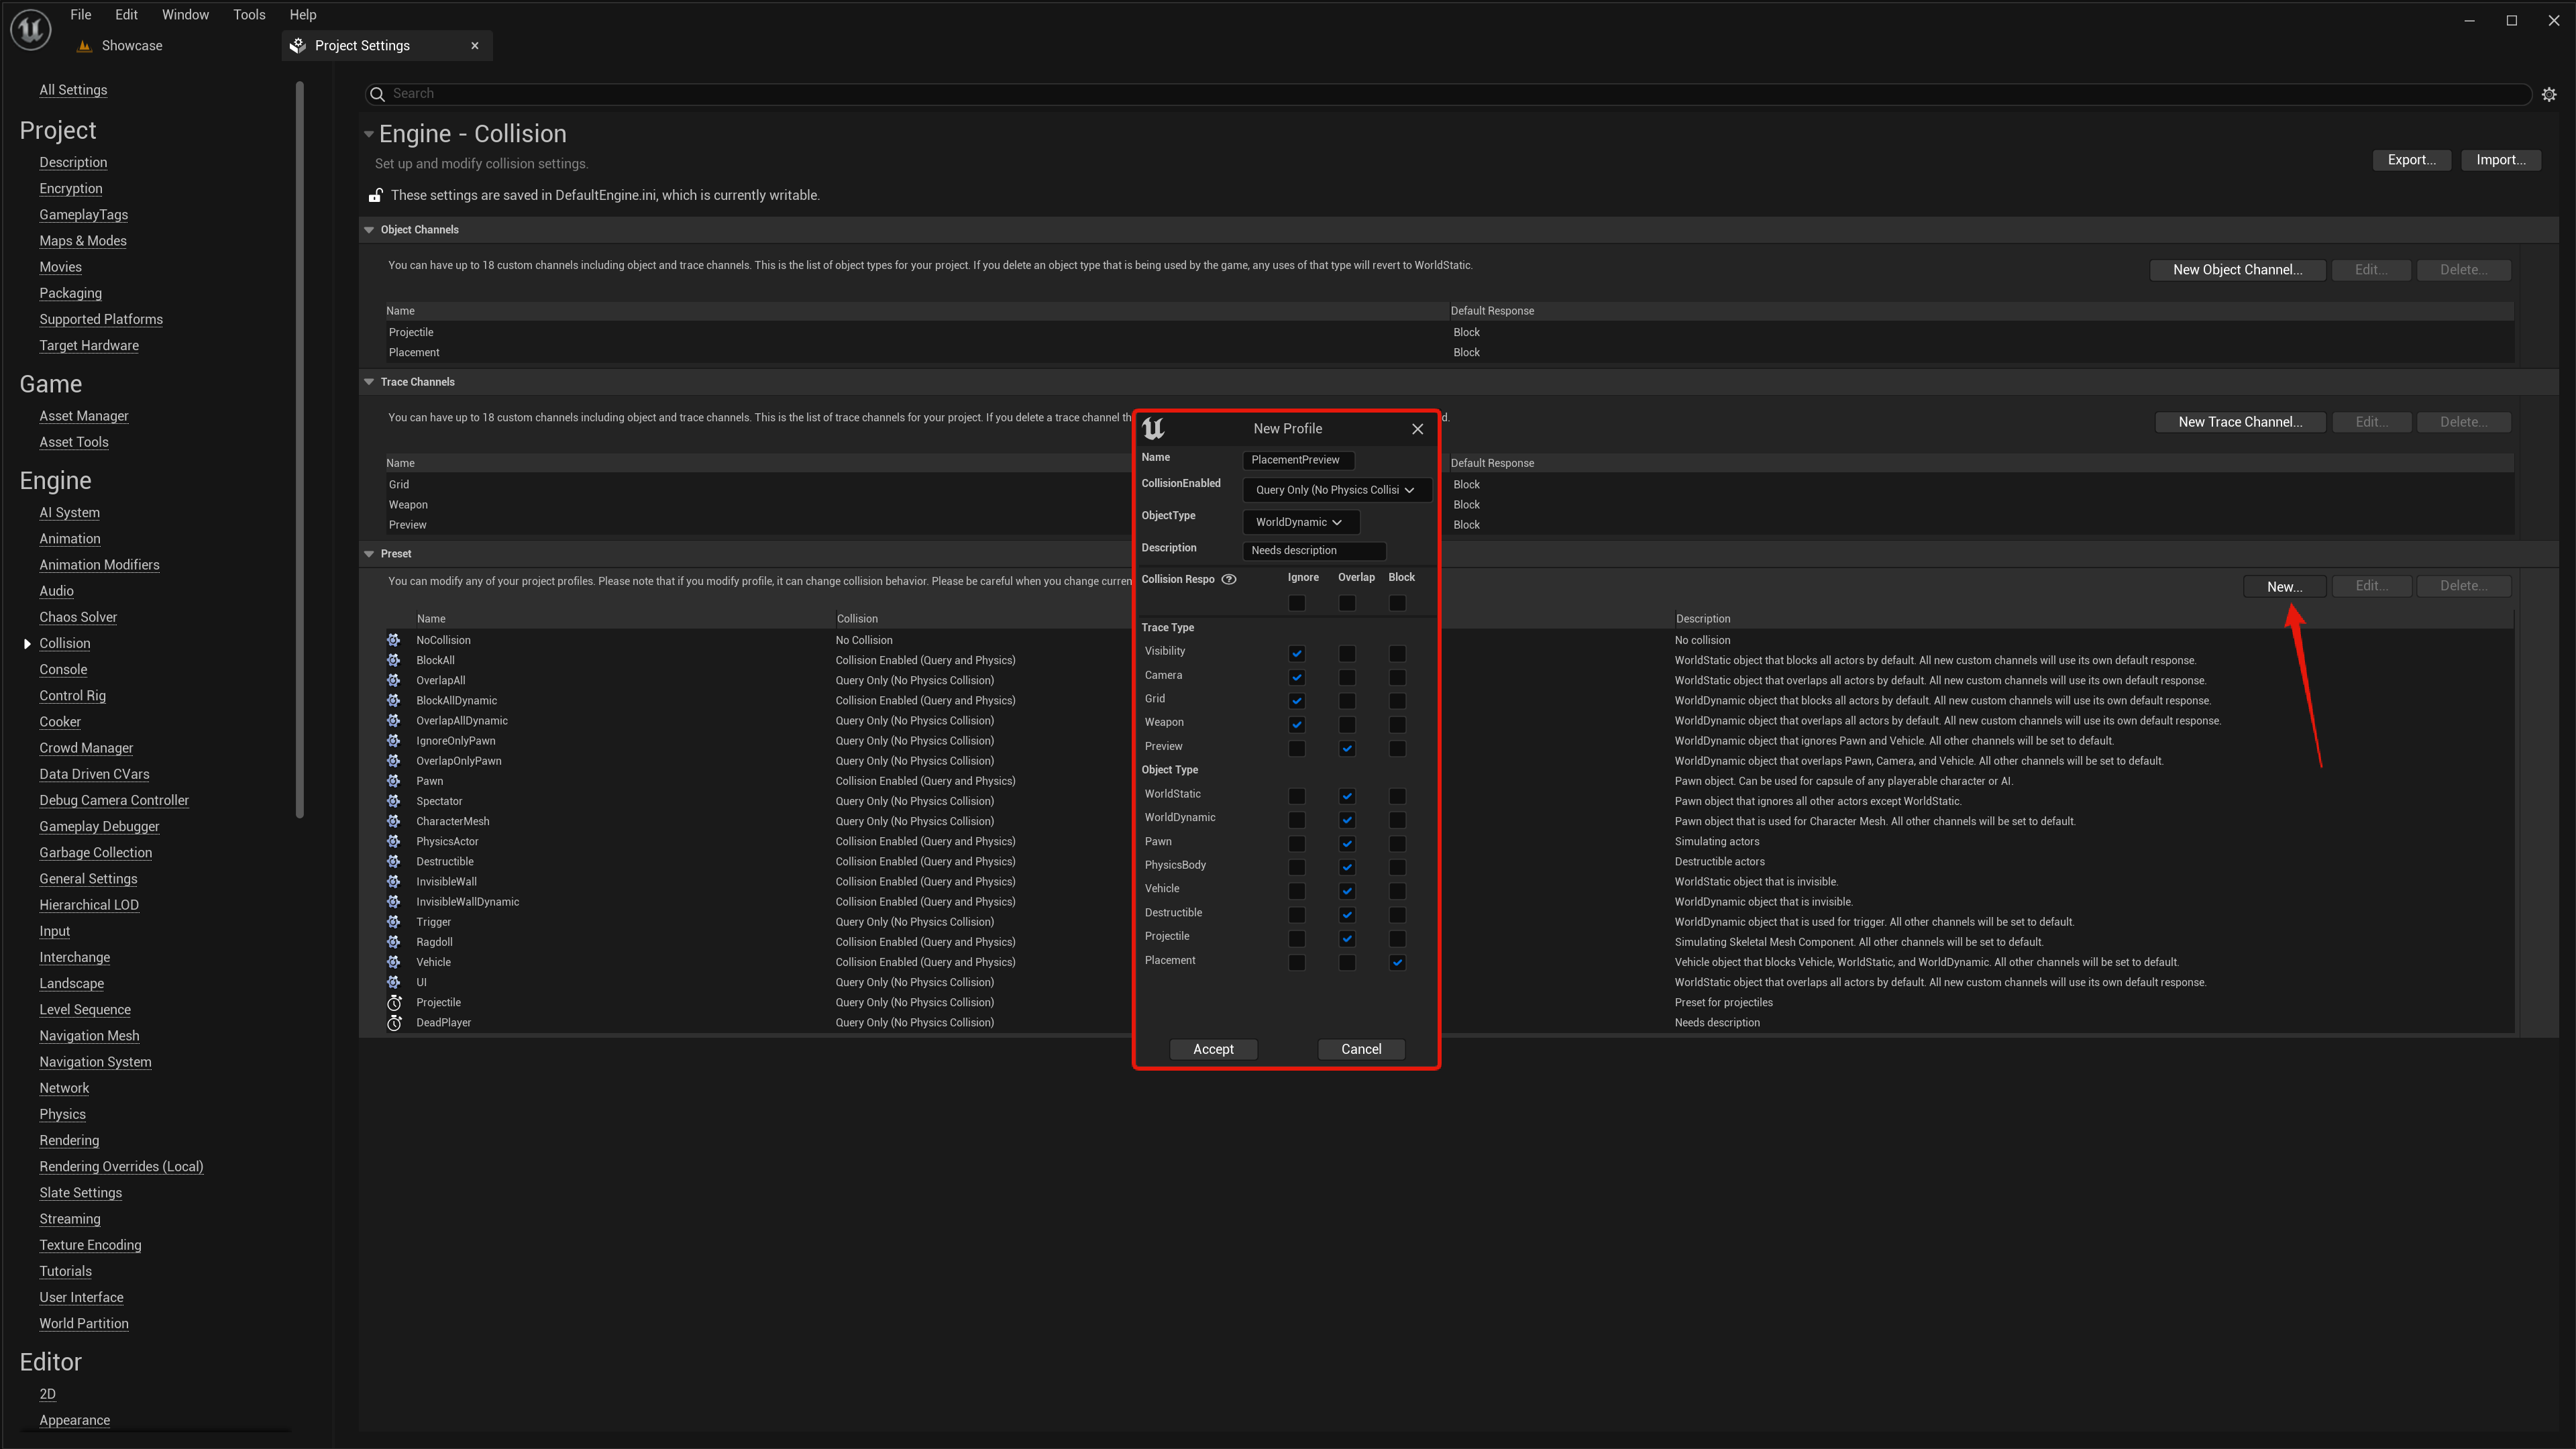
Task: Switch to the Showcase tab
Action: (x=131, y=46)
